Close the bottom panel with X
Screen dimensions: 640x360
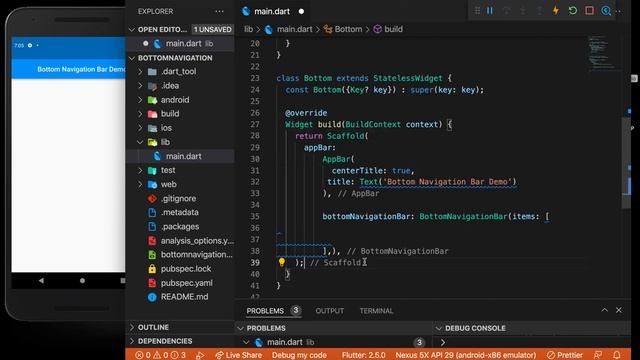click(x=619, y=310)
